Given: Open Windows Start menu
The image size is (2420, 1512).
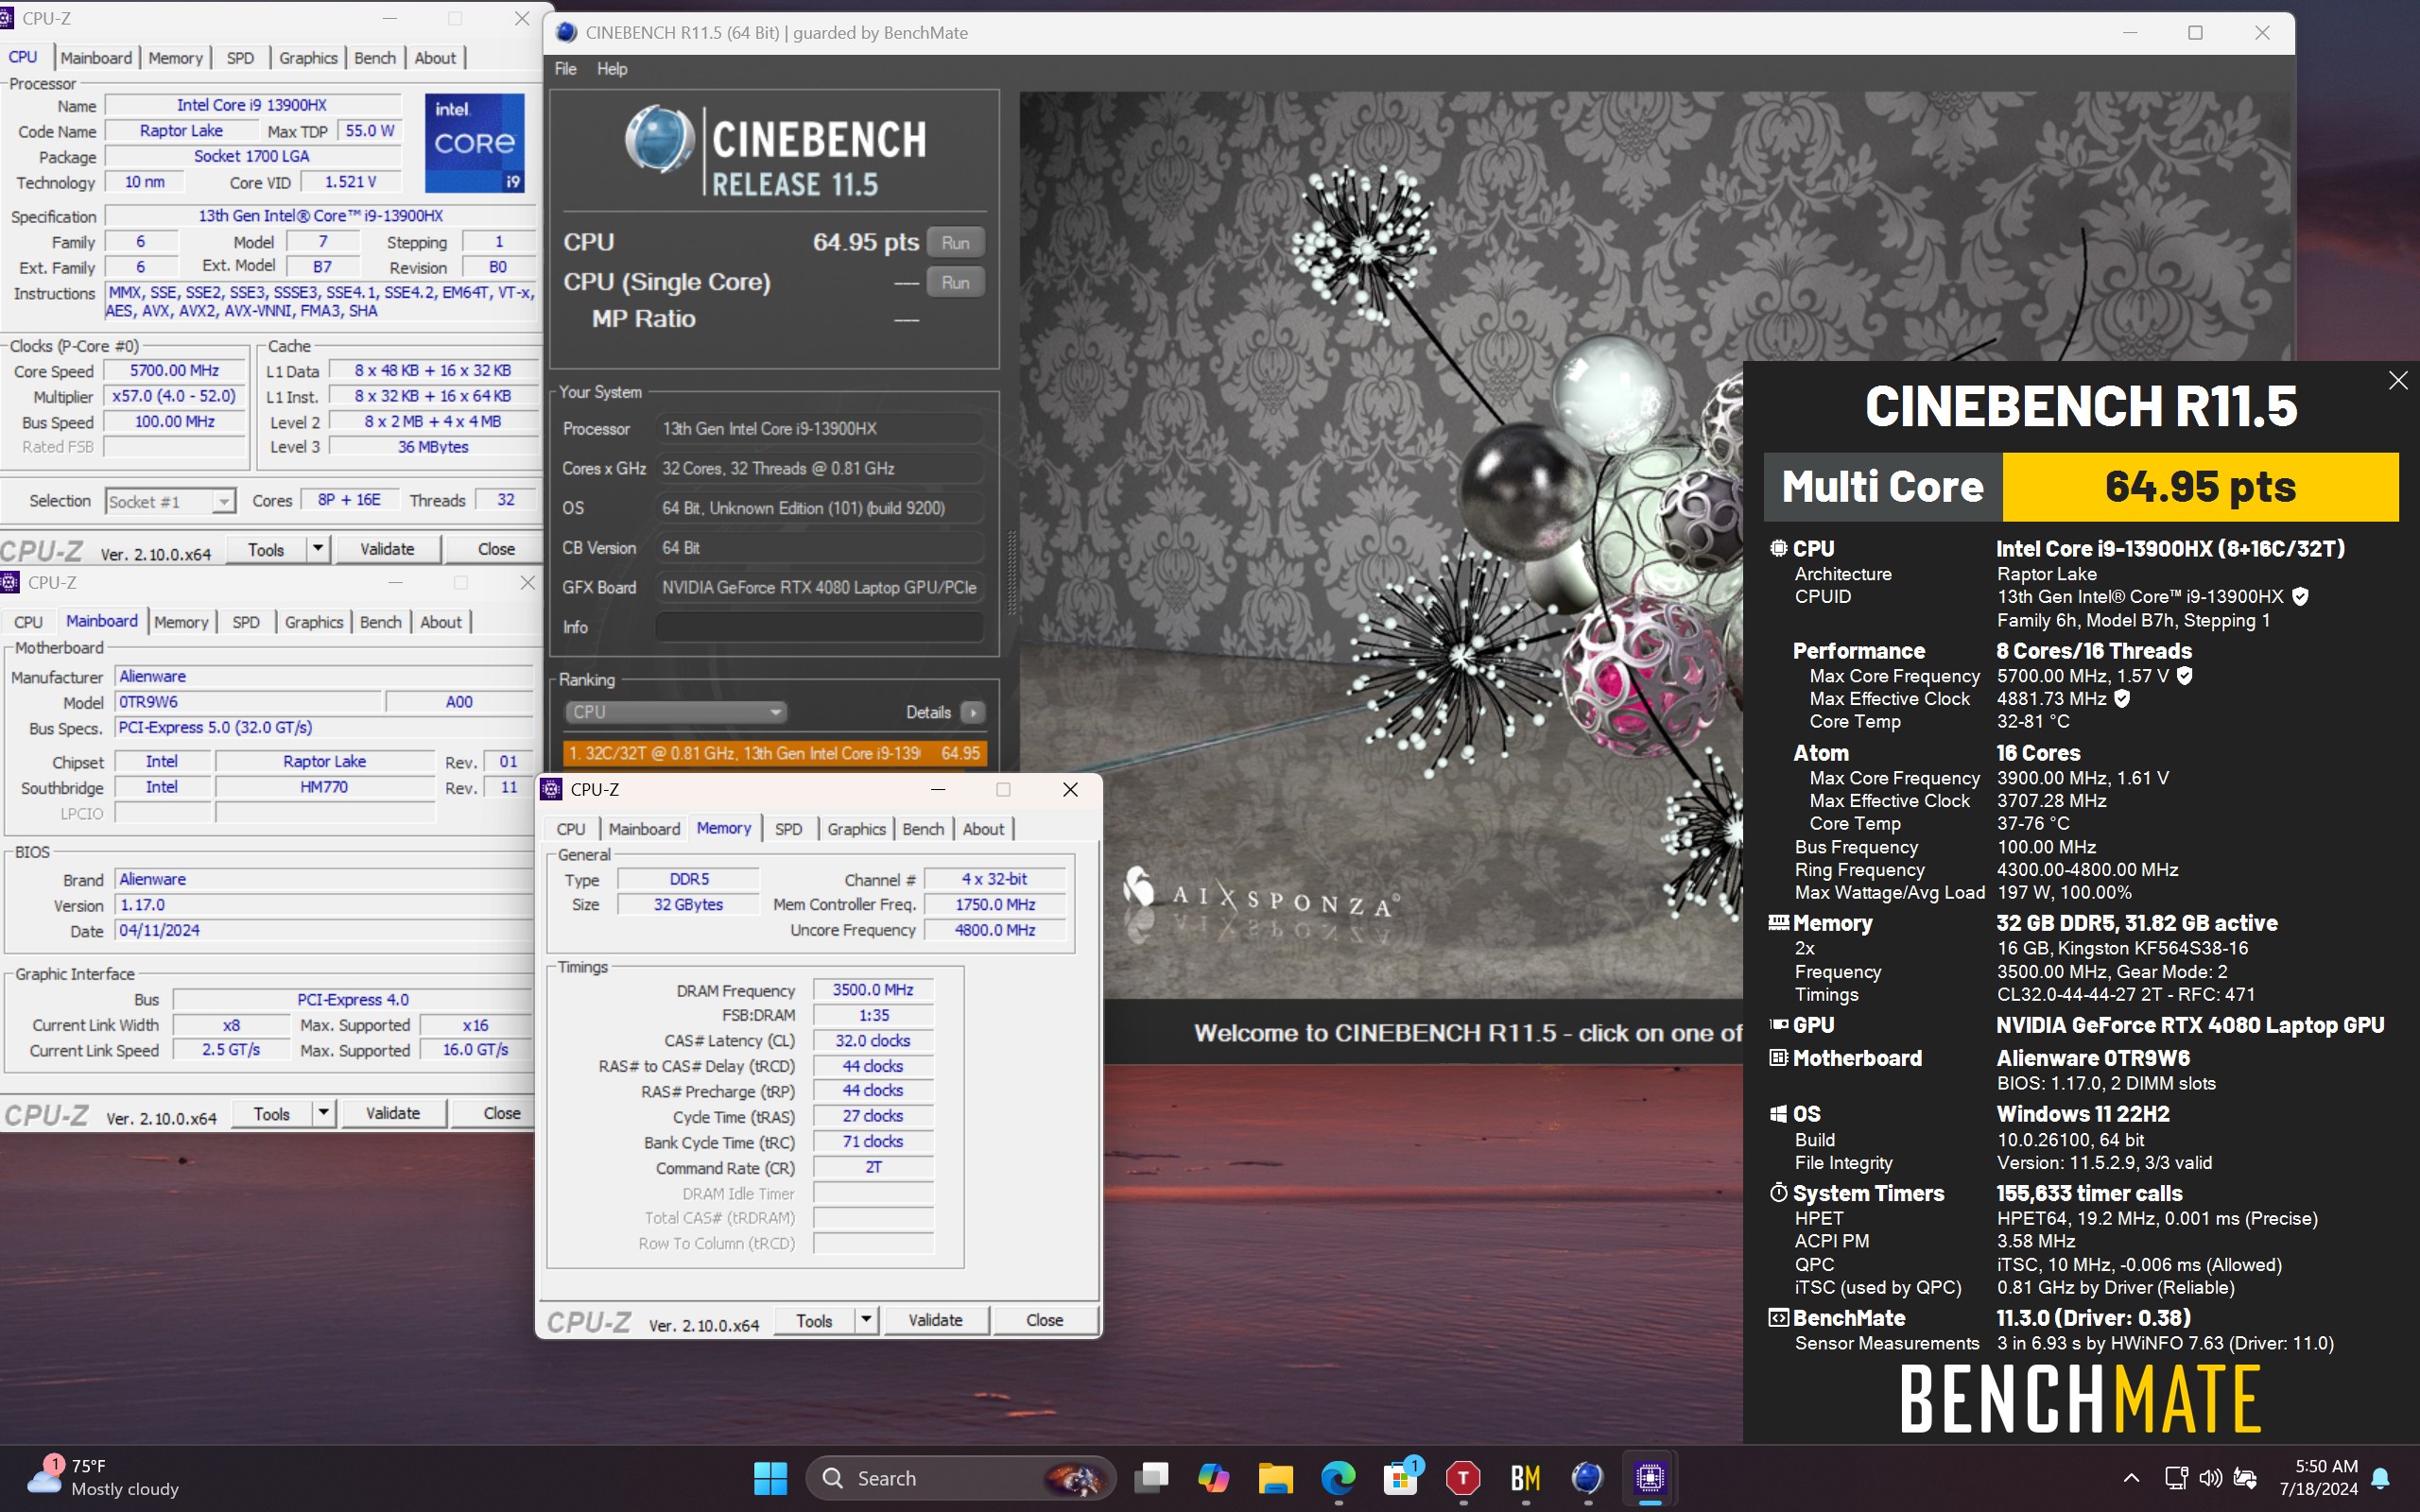Looking at the screenshot, I should 769,1477.
